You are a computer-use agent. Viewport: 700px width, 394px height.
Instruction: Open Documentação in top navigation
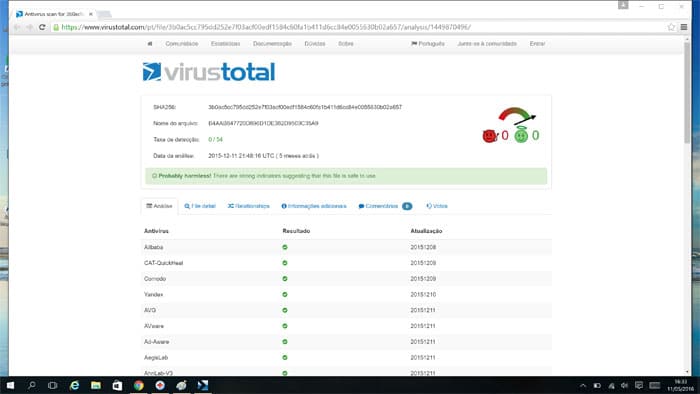click(x=272, y=44)
